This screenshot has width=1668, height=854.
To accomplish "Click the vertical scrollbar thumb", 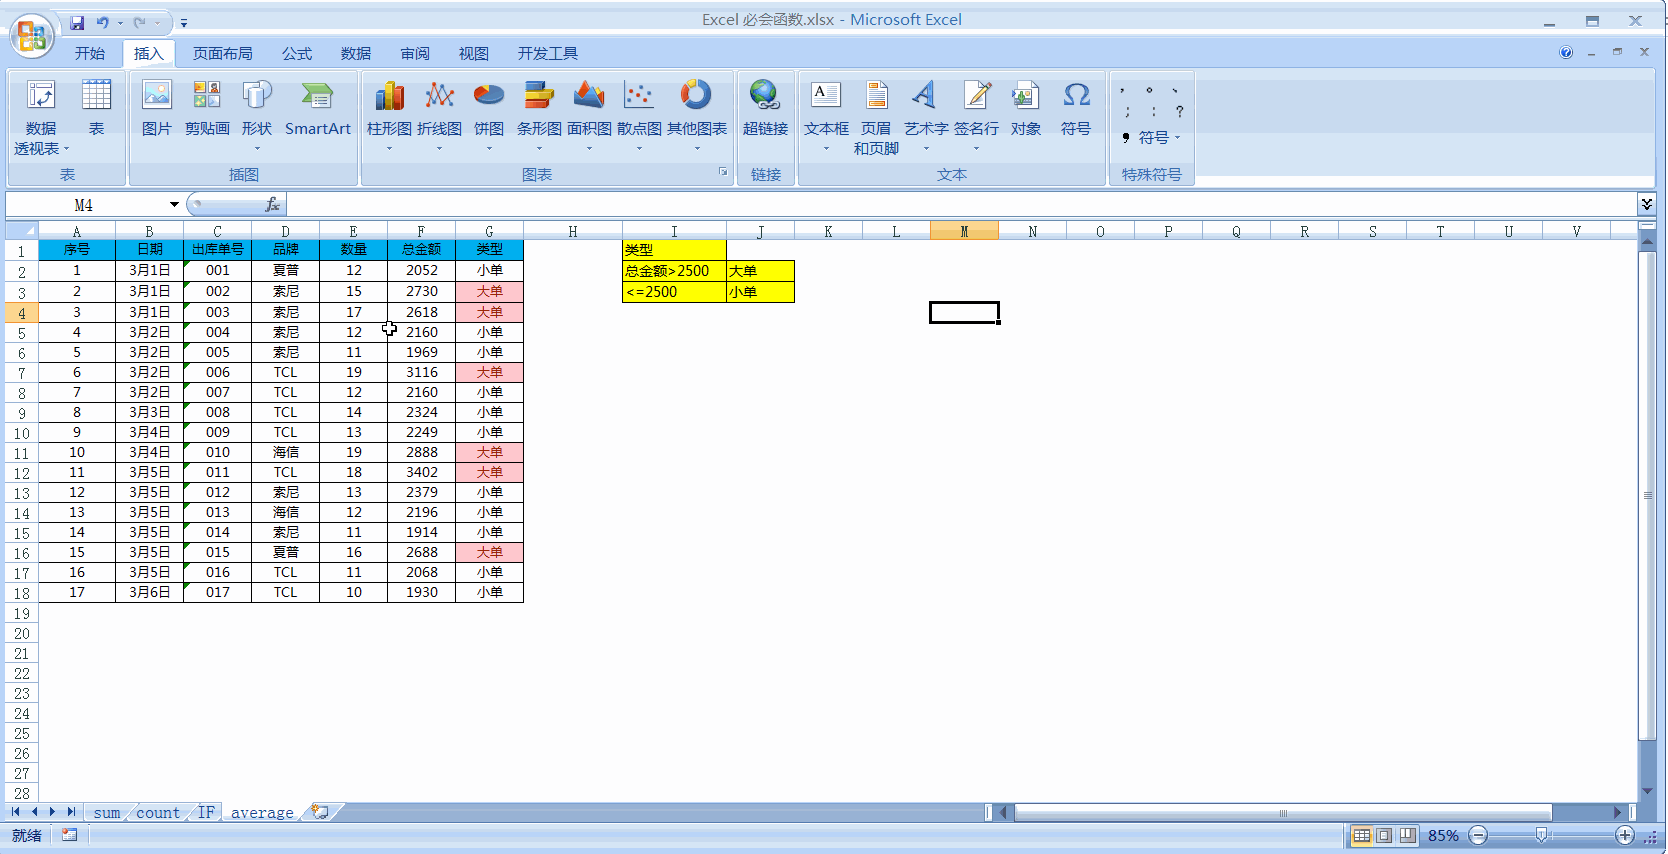I will tap(1647, 495).
